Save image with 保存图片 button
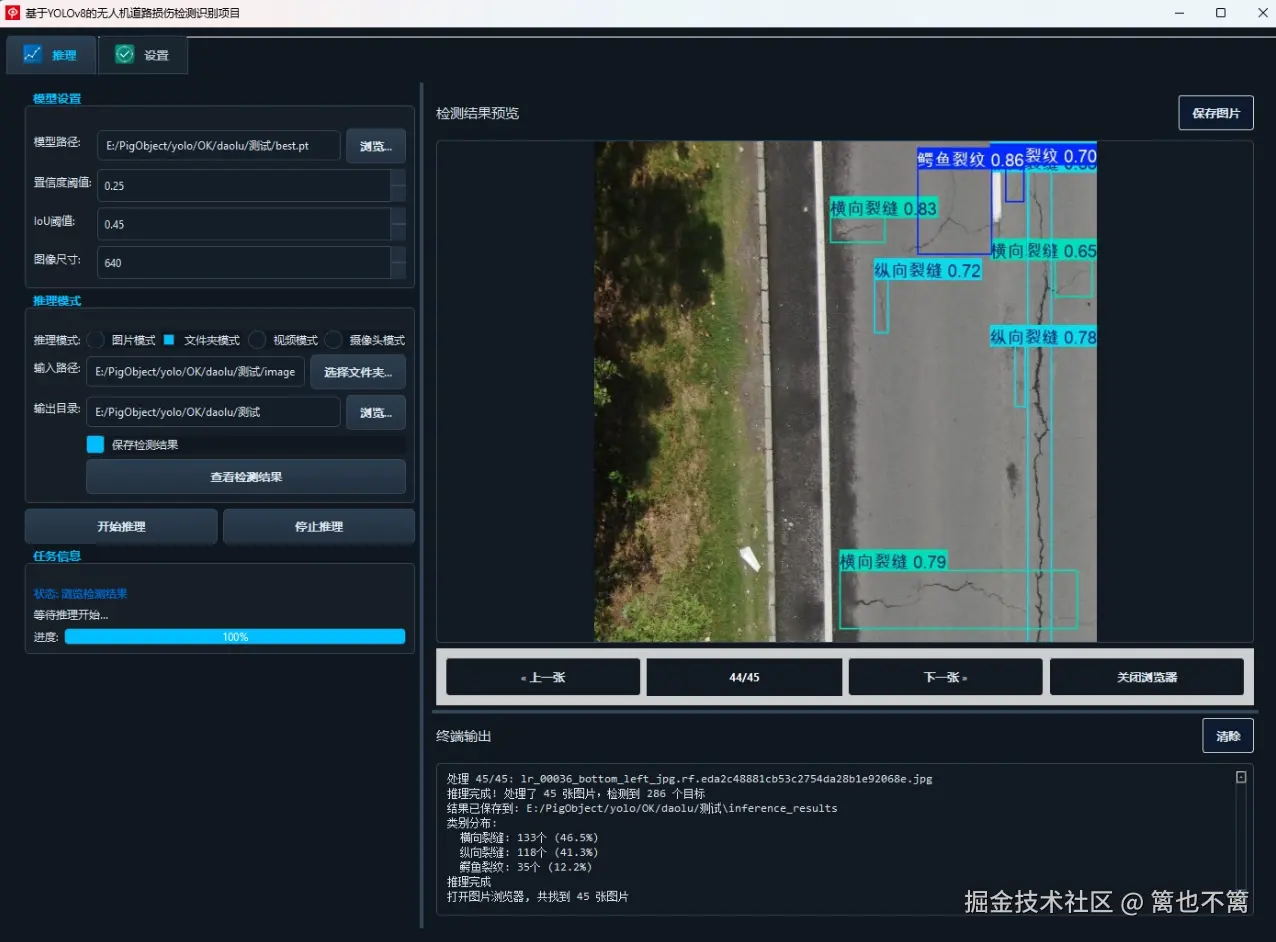The image size is (1276, 942). coord(1216,113)
